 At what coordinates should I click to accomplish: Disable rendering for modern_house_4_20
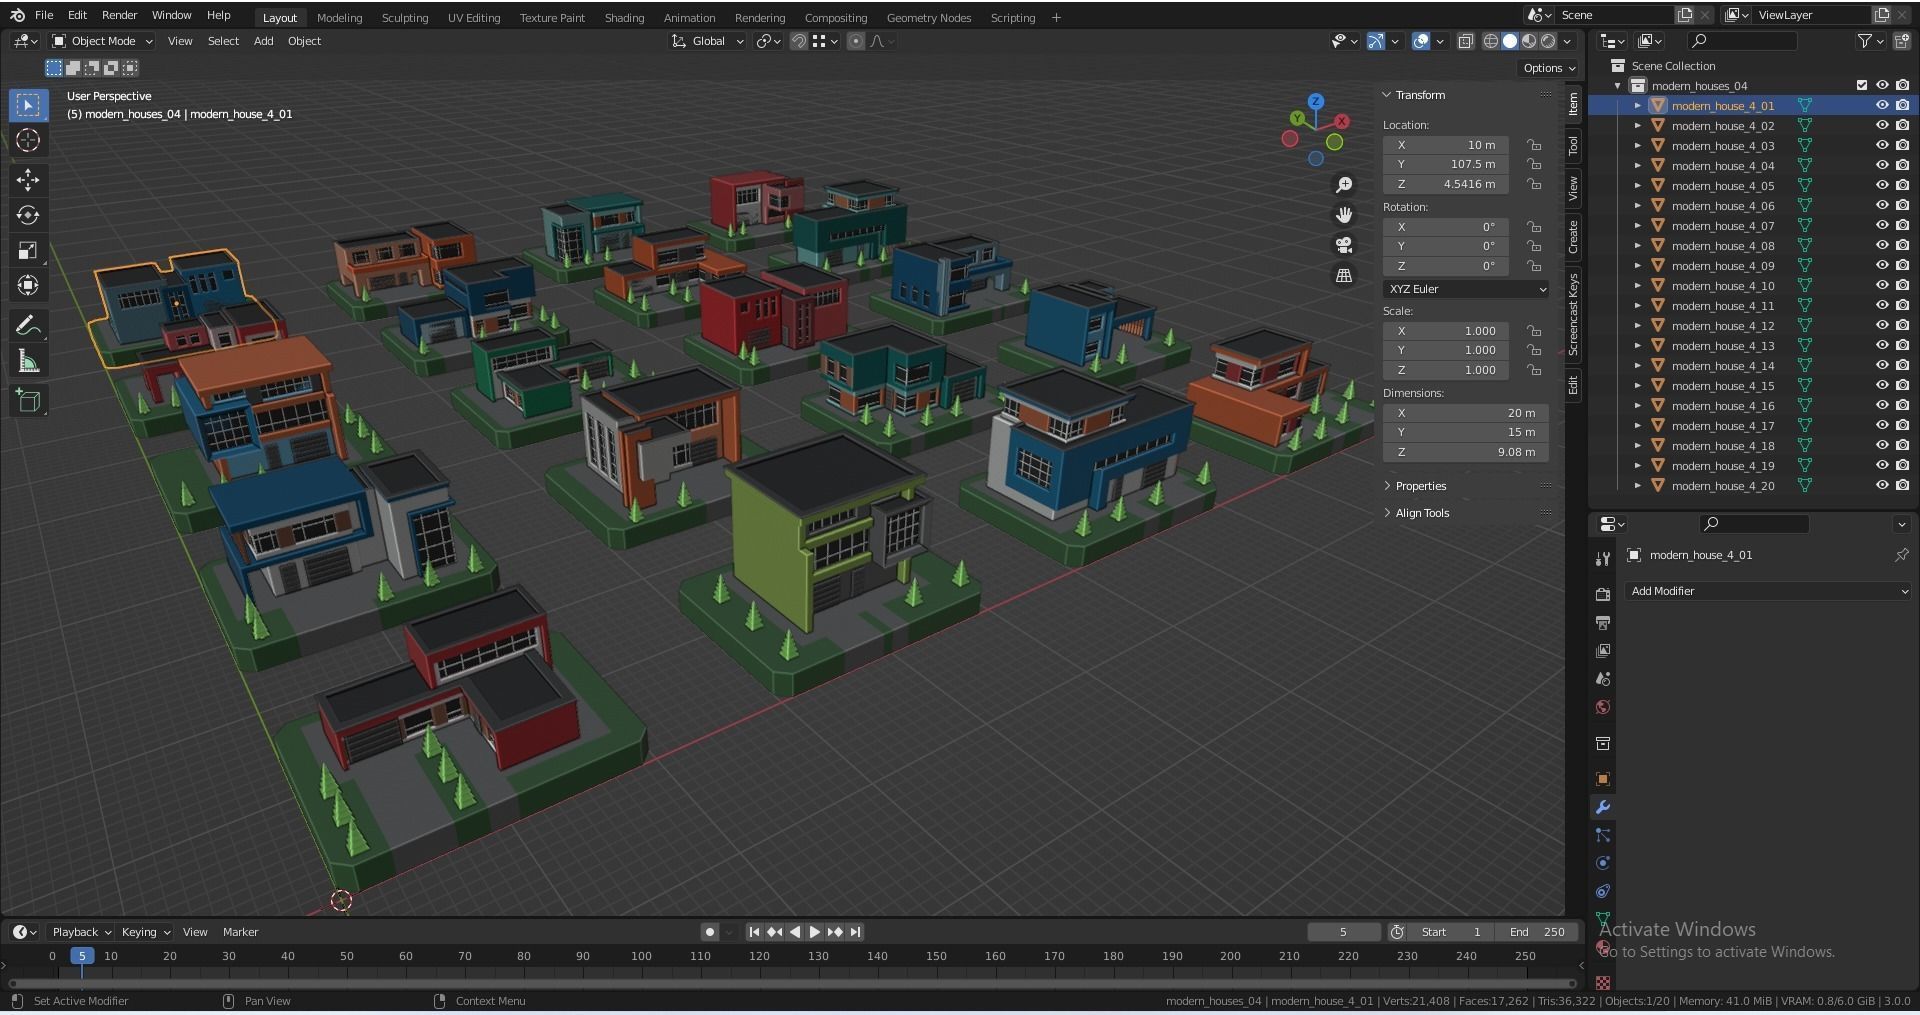pyautogui.click(x=1902, y=485)
